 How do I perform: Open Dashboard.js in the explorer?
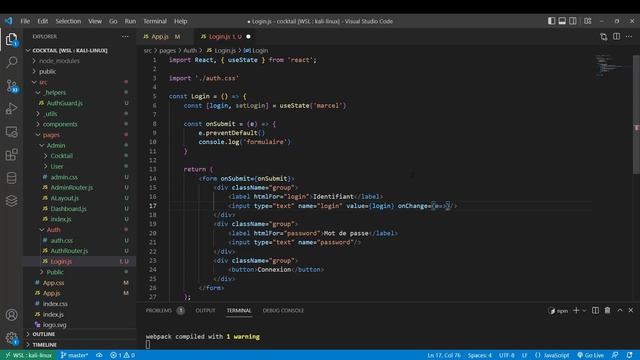(68, 209)
